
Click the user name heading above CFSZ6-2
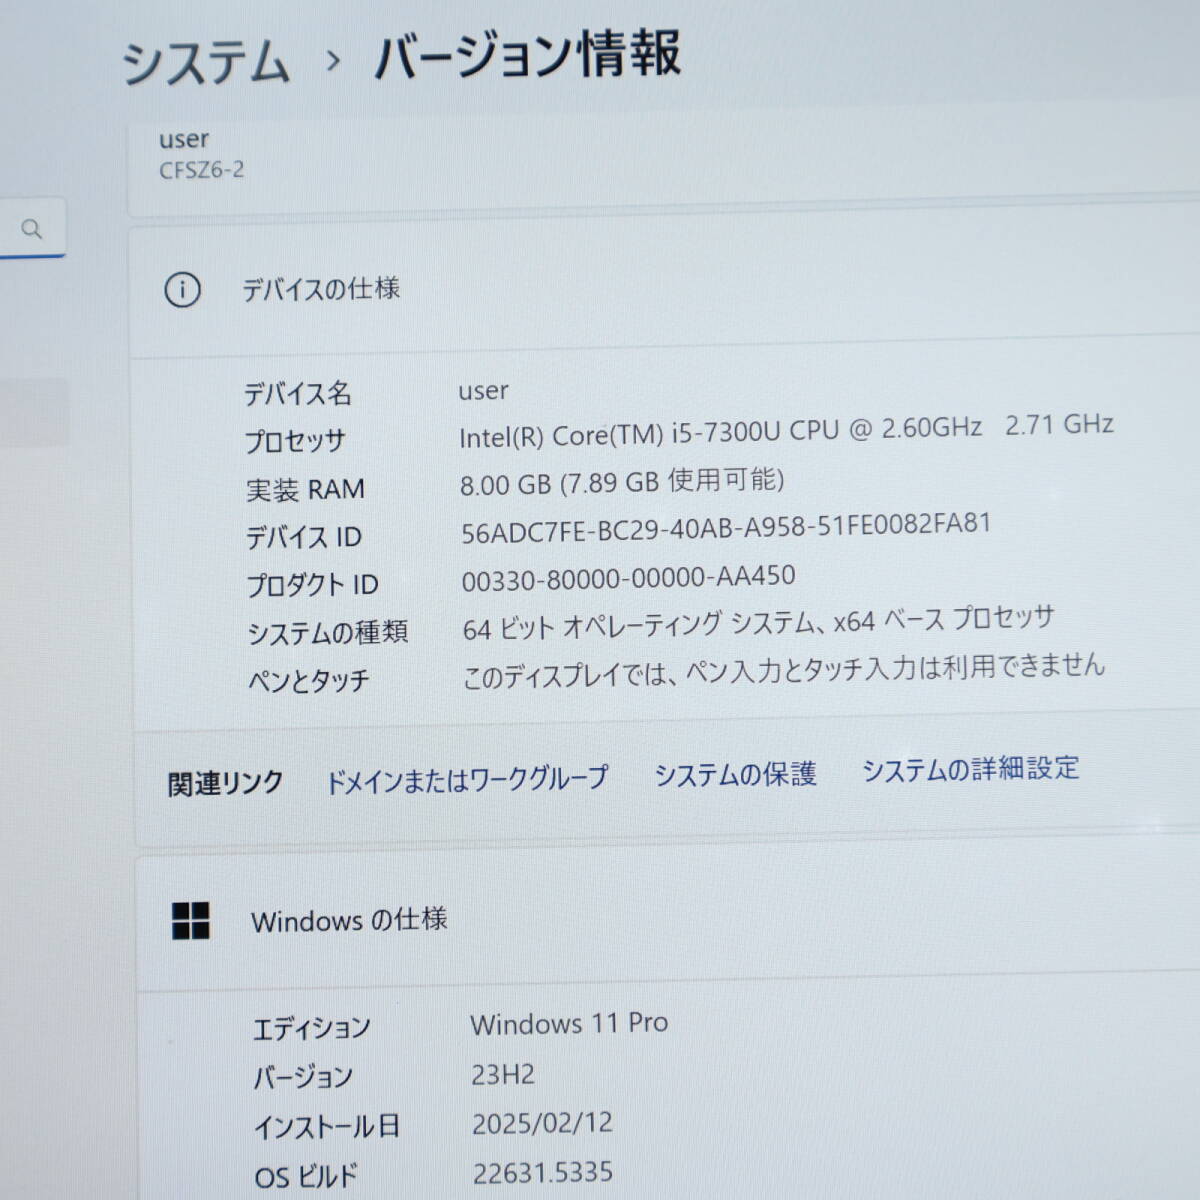(x=184, y=139)
